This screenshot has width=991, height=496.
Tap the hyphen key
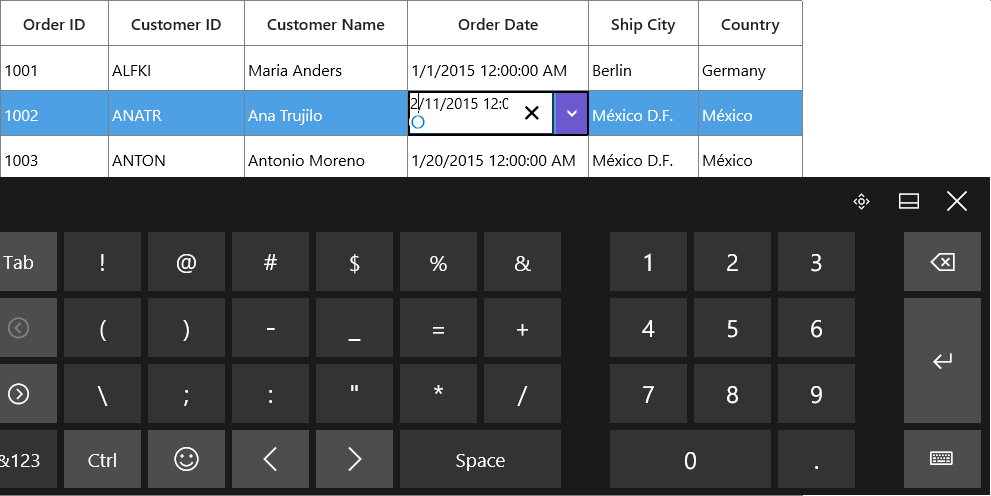(x=271, y=328)
